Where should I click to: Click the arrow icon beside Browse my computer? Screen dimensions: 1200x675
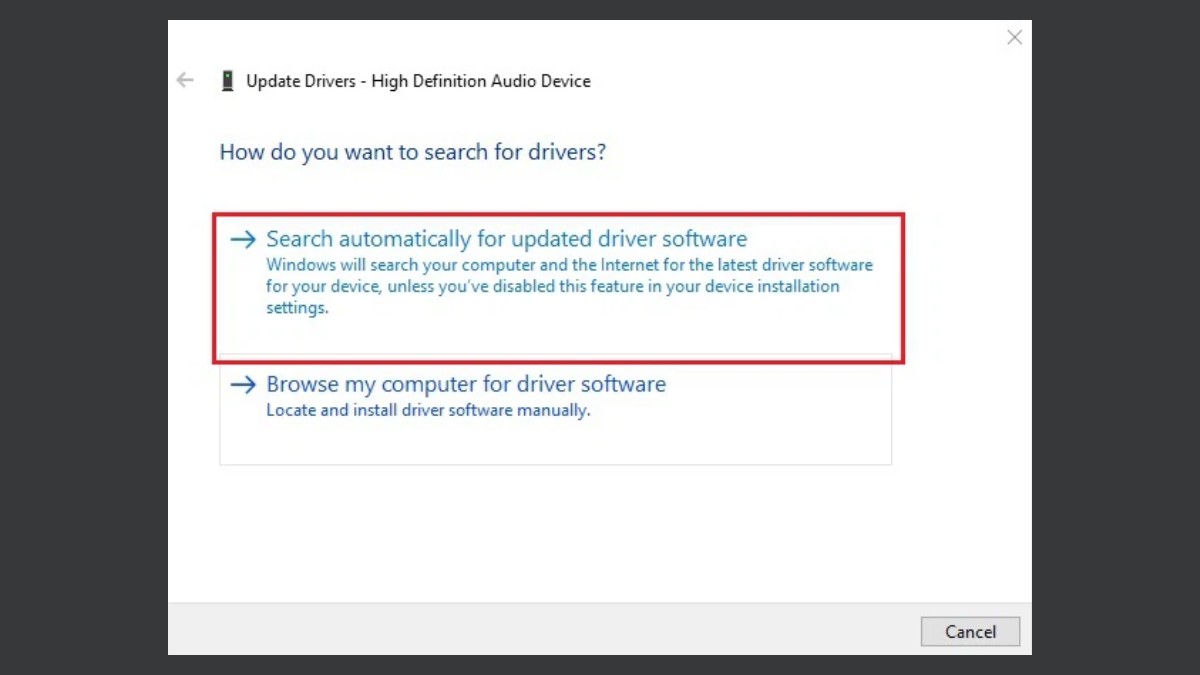click(x=243, y=385)
